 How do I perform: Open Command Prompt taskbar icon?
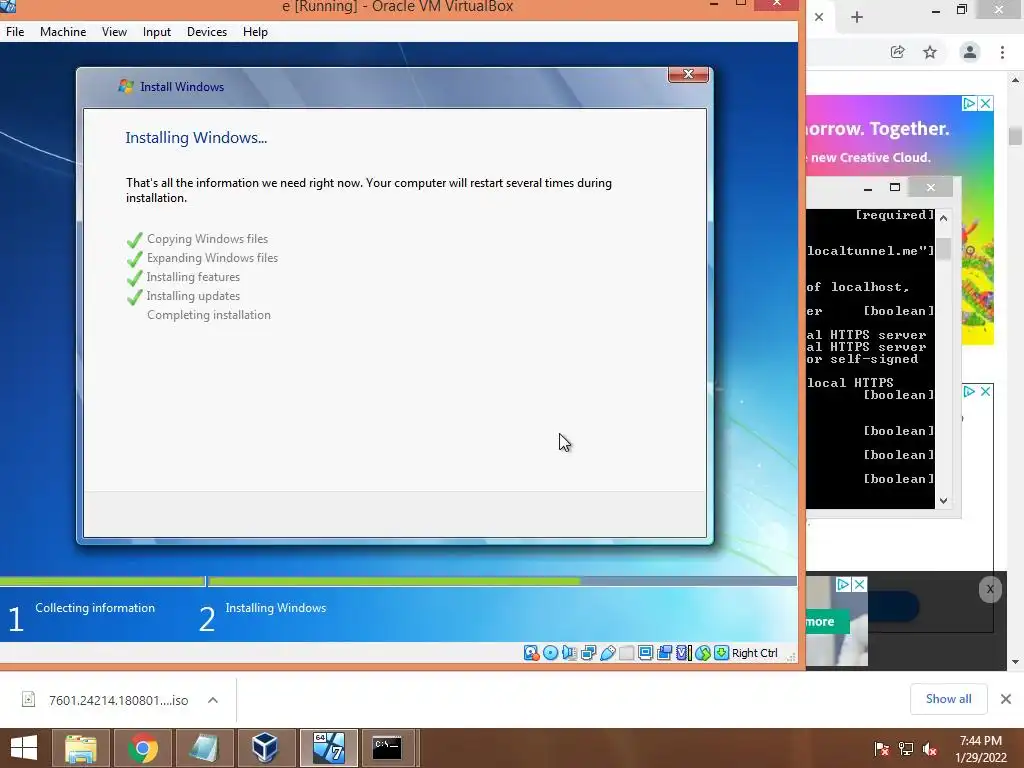pyautogui.click(x=388, y=748)
